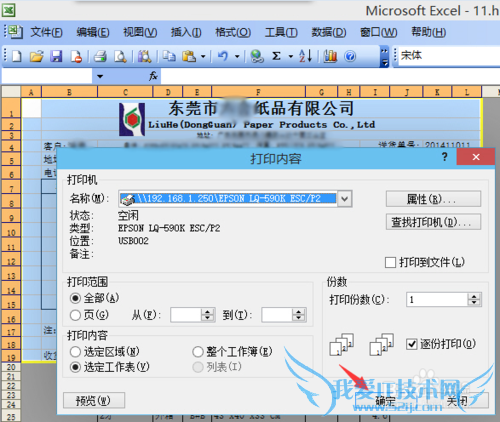Open the 帮助(H) menu
Image resolution: width=500 pixels, height=422 pixels.
[428, 32]
